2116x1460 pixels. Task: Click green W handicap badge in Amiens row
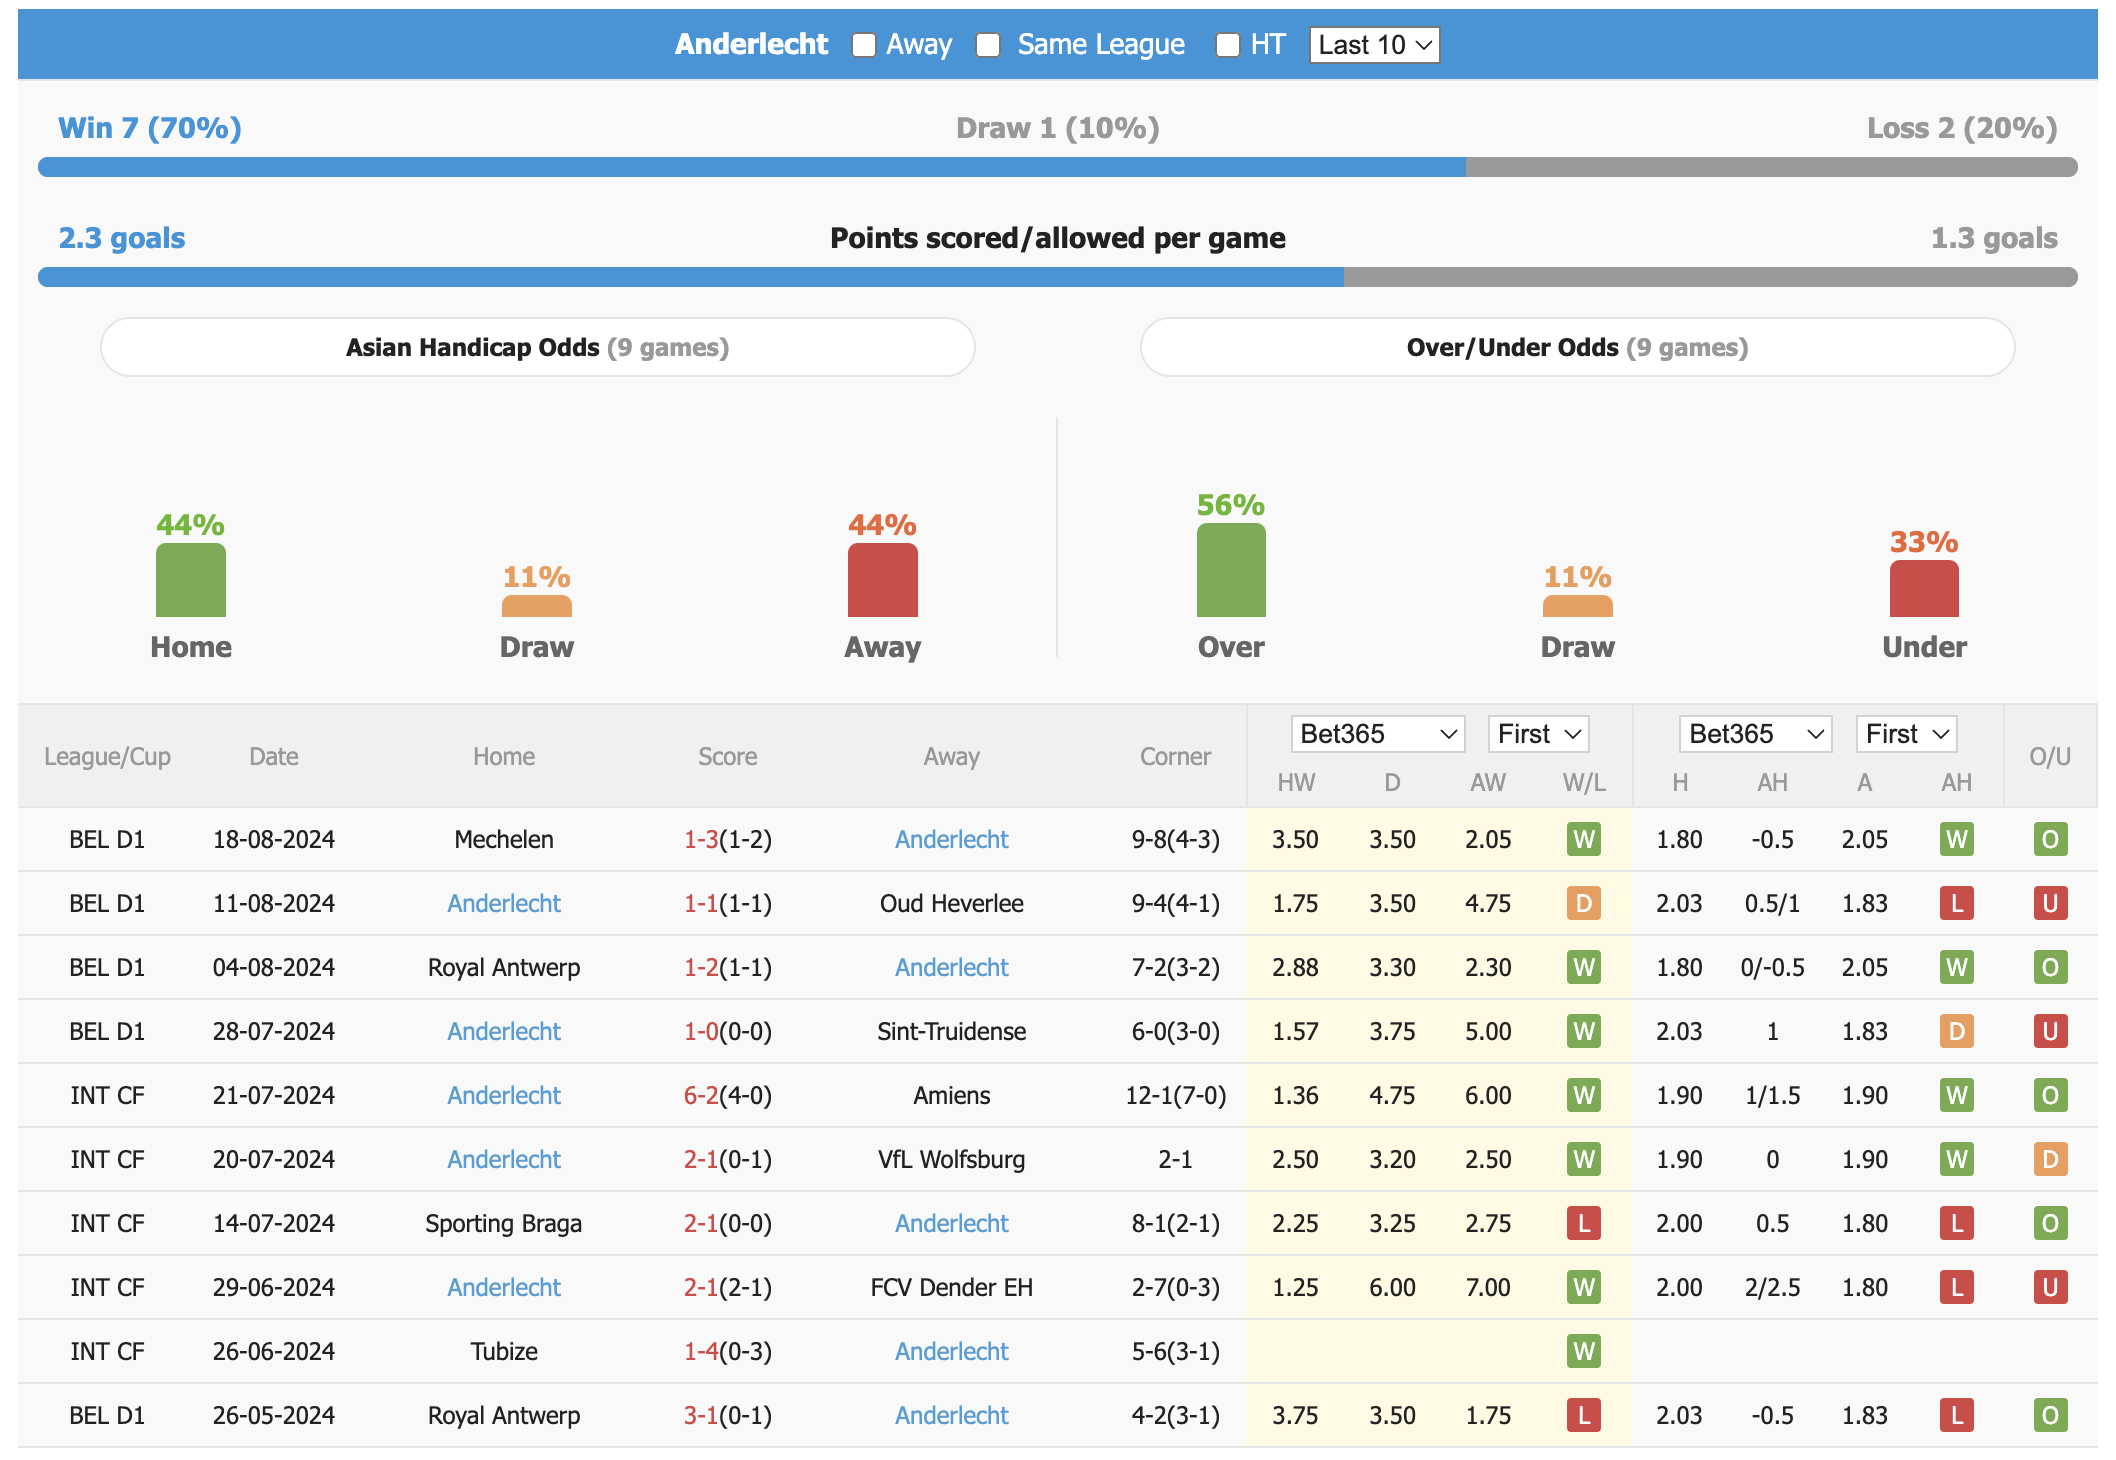pos(1957,1095)
